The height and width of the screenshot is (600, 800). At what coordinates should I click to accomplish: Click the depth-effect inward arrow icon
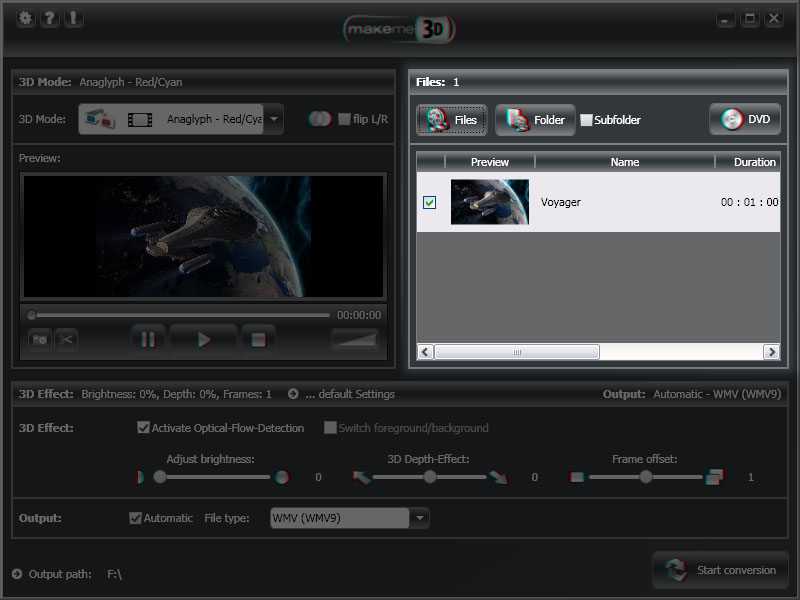click(361, 477)
